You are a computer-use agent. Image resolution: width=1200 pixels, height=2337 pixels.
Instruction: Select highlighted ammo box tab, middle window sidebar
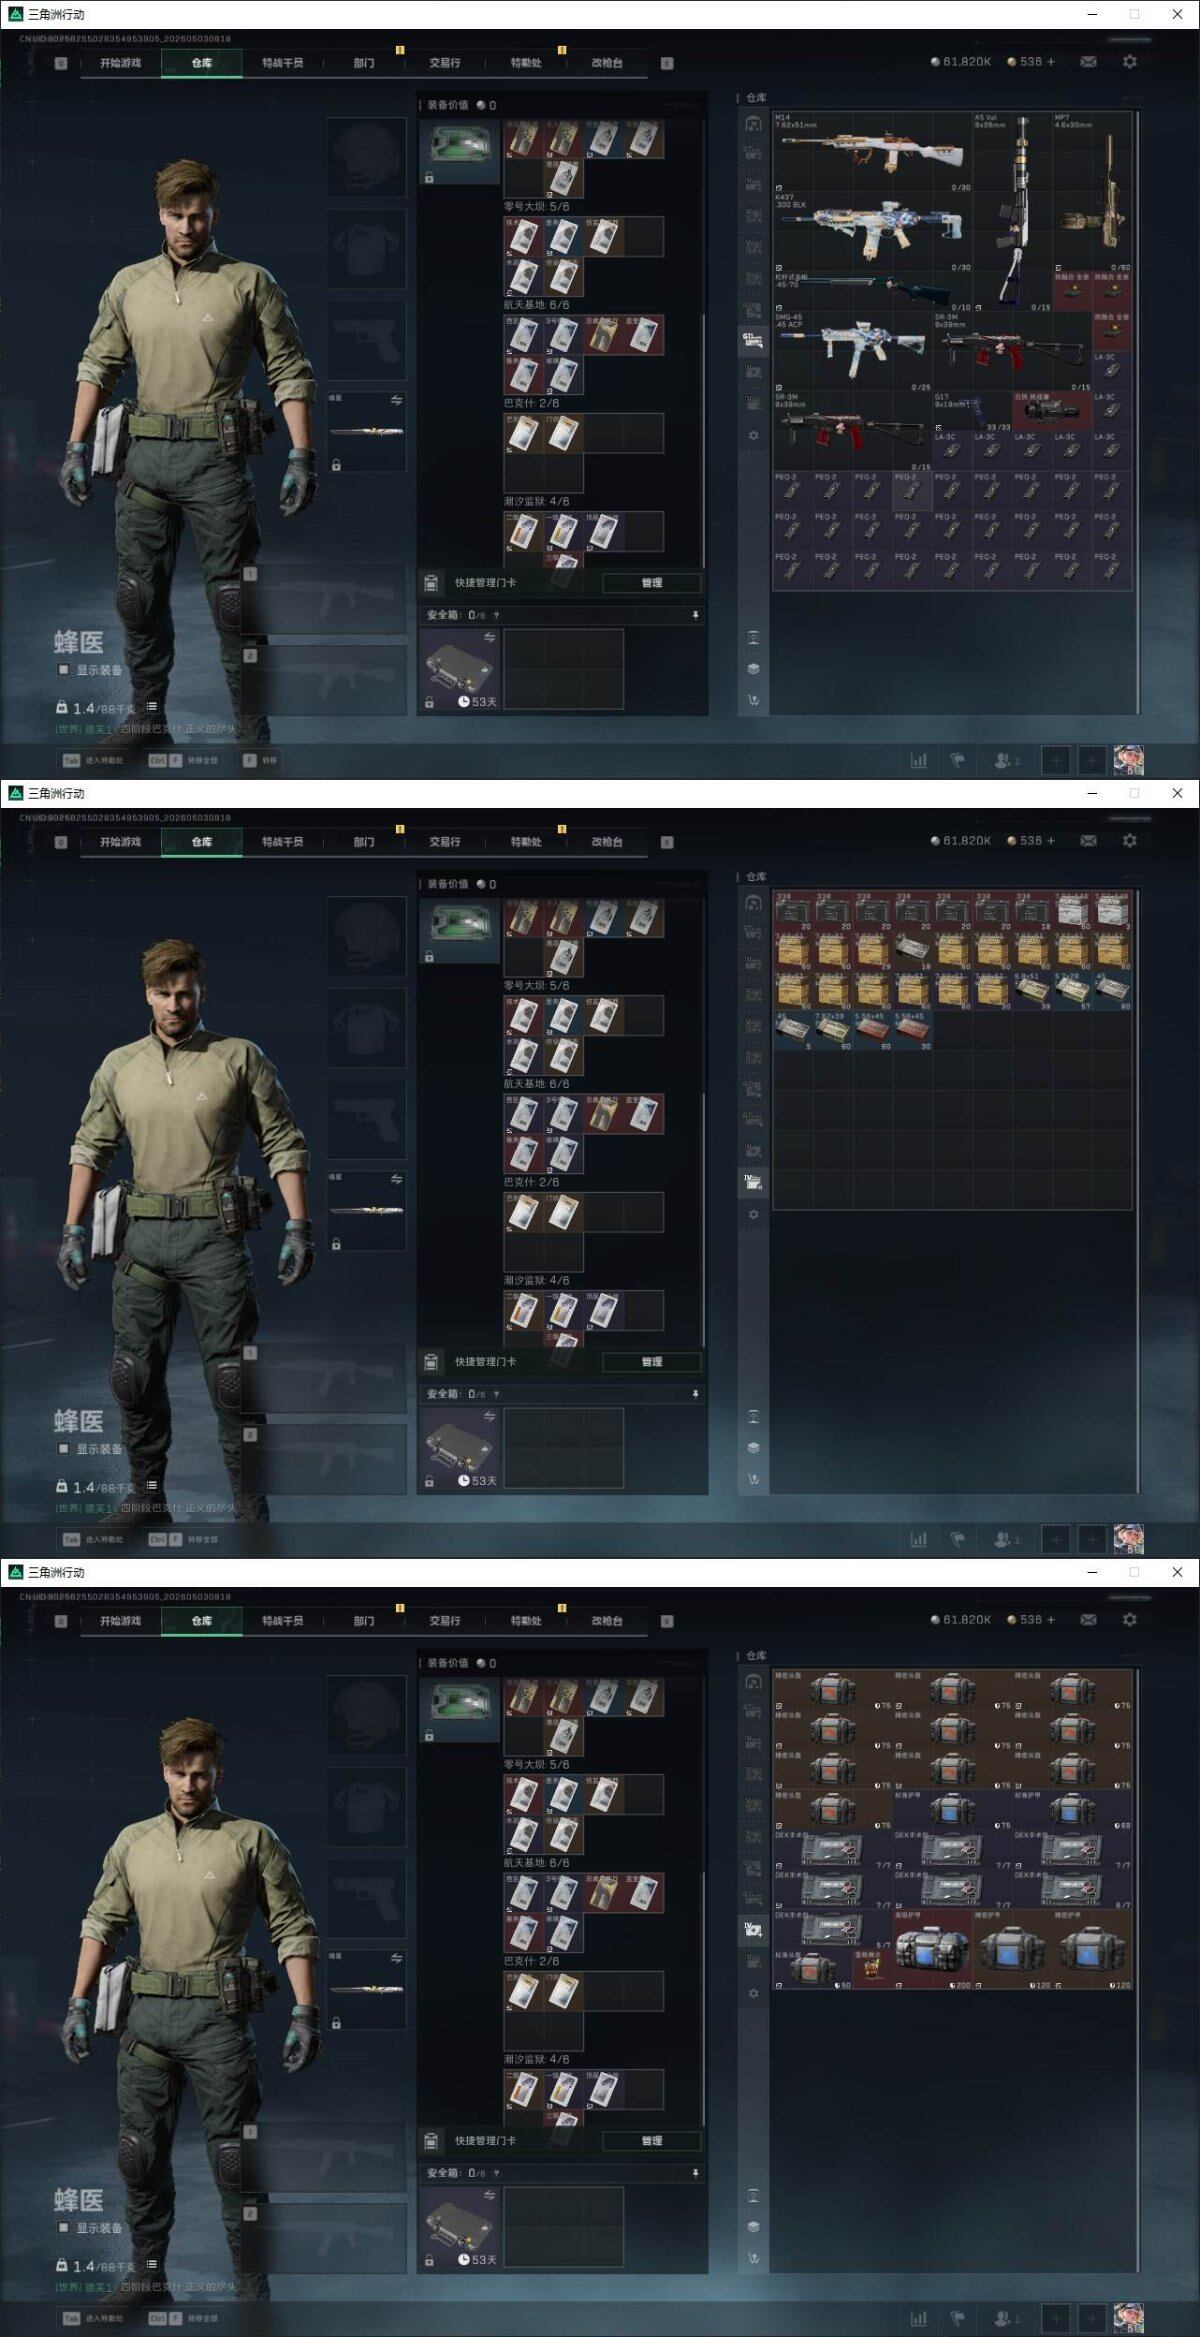pos(754,1182)
